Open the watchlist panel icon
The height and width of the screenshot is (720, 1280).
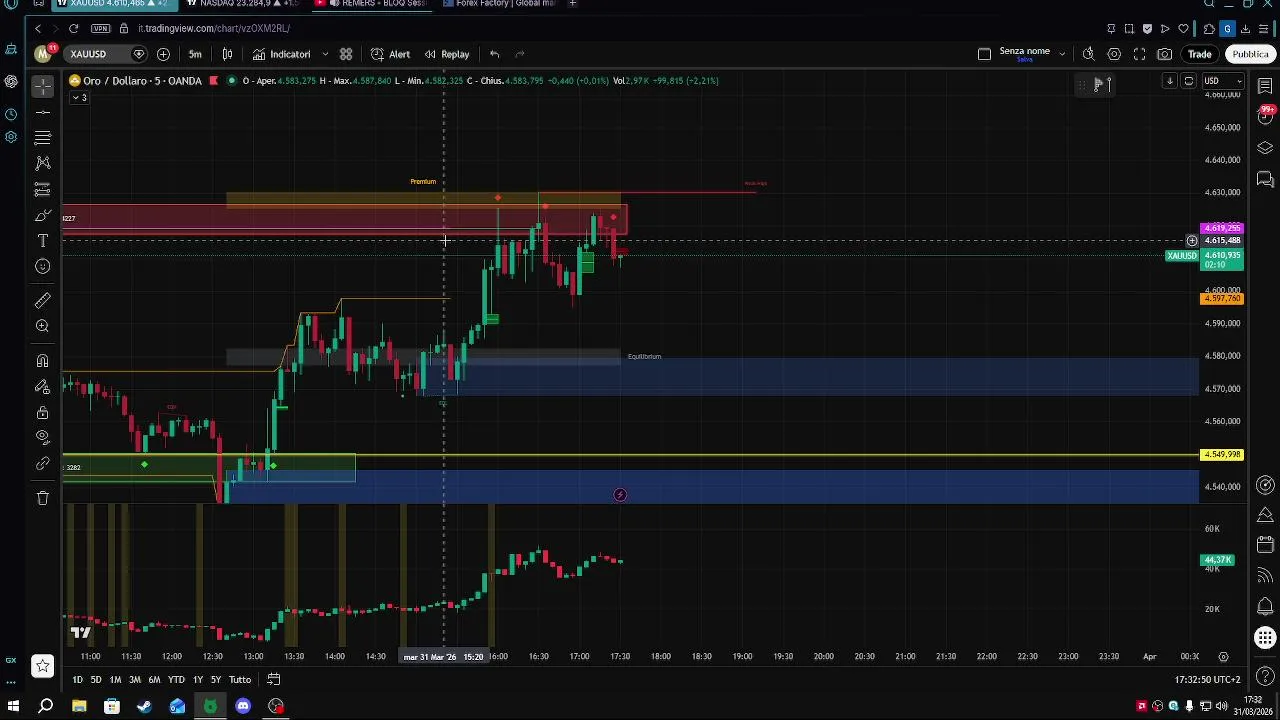click(x=1265, y=86)
